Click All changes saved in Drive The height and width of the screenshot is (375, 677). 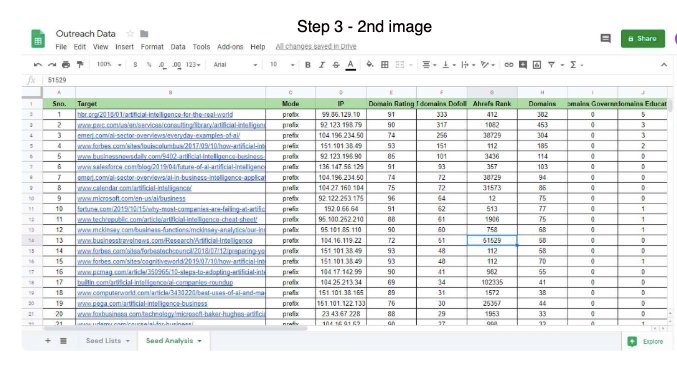pyautogui.click(x=316, y=46)
